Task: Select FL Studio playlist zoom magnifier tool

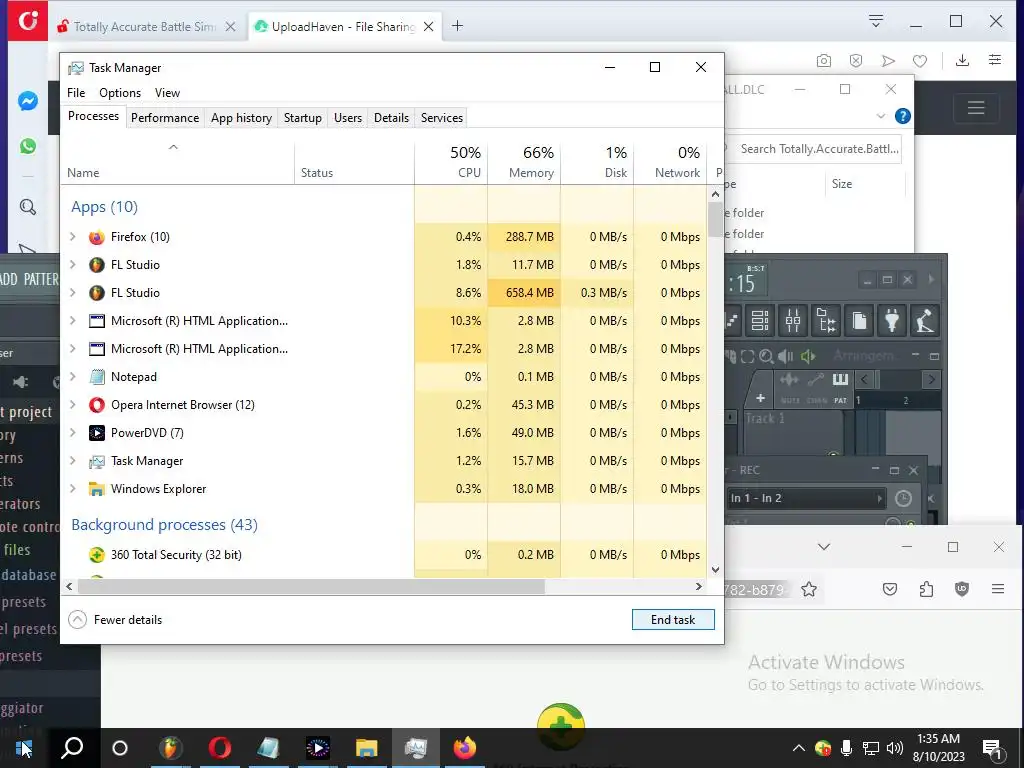Action: pos(766,357)
